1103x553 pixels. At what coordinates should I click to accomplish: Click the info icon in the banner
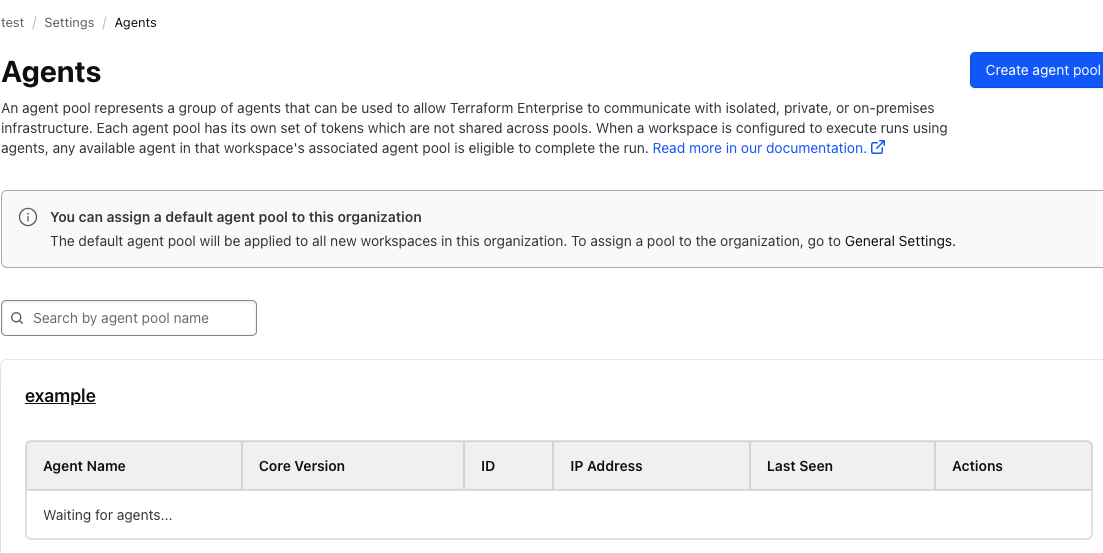[x=29, y=218]
